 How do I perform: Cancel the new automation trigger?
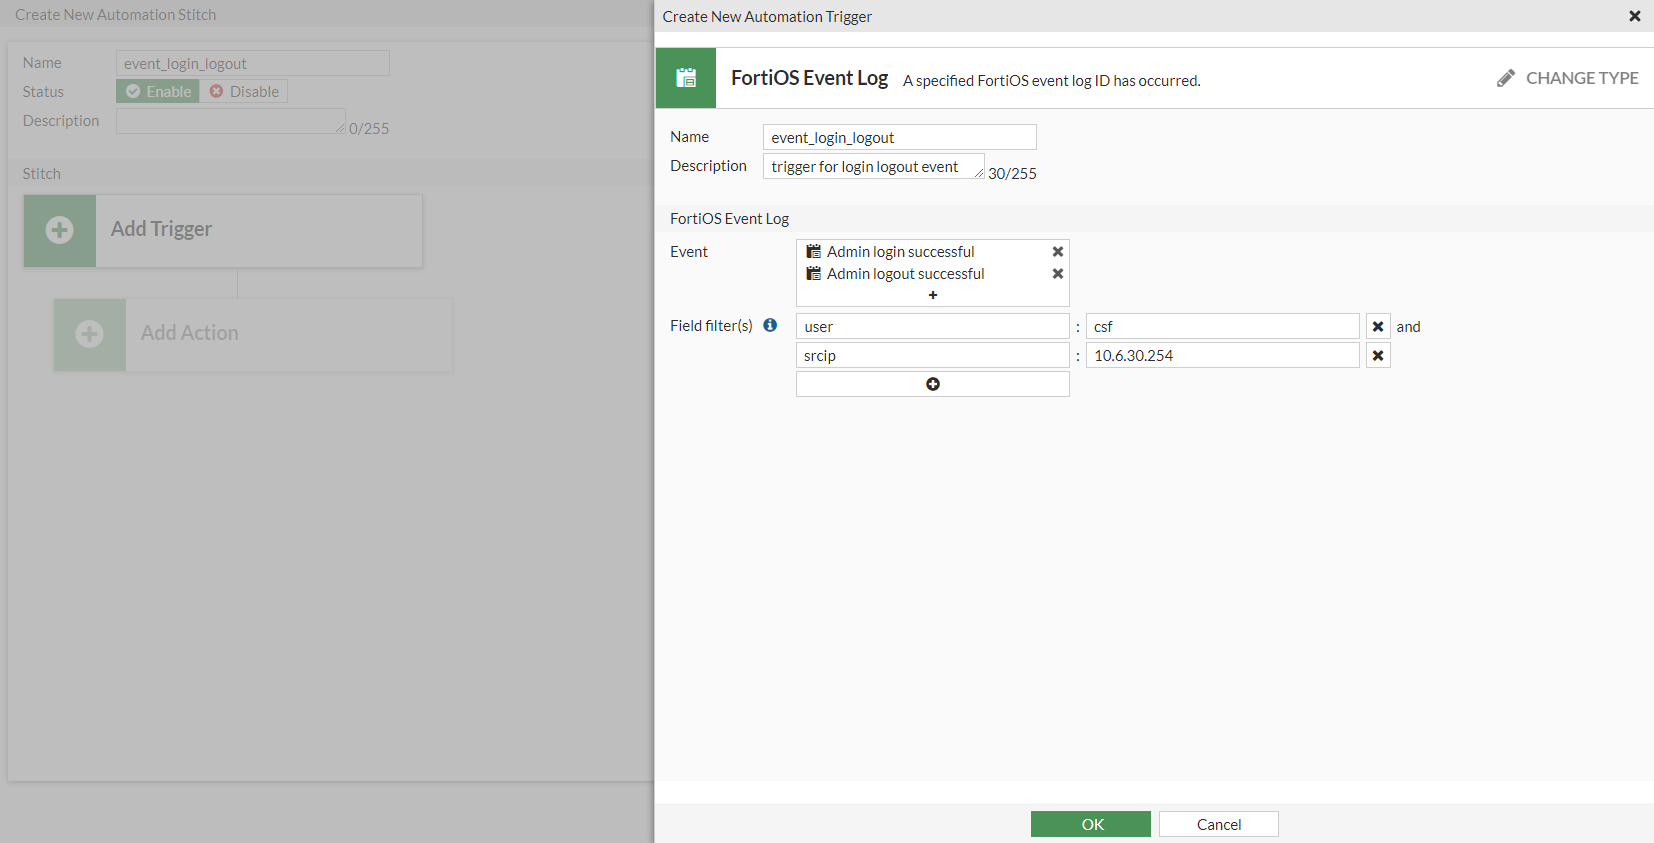click(1218, 824)
